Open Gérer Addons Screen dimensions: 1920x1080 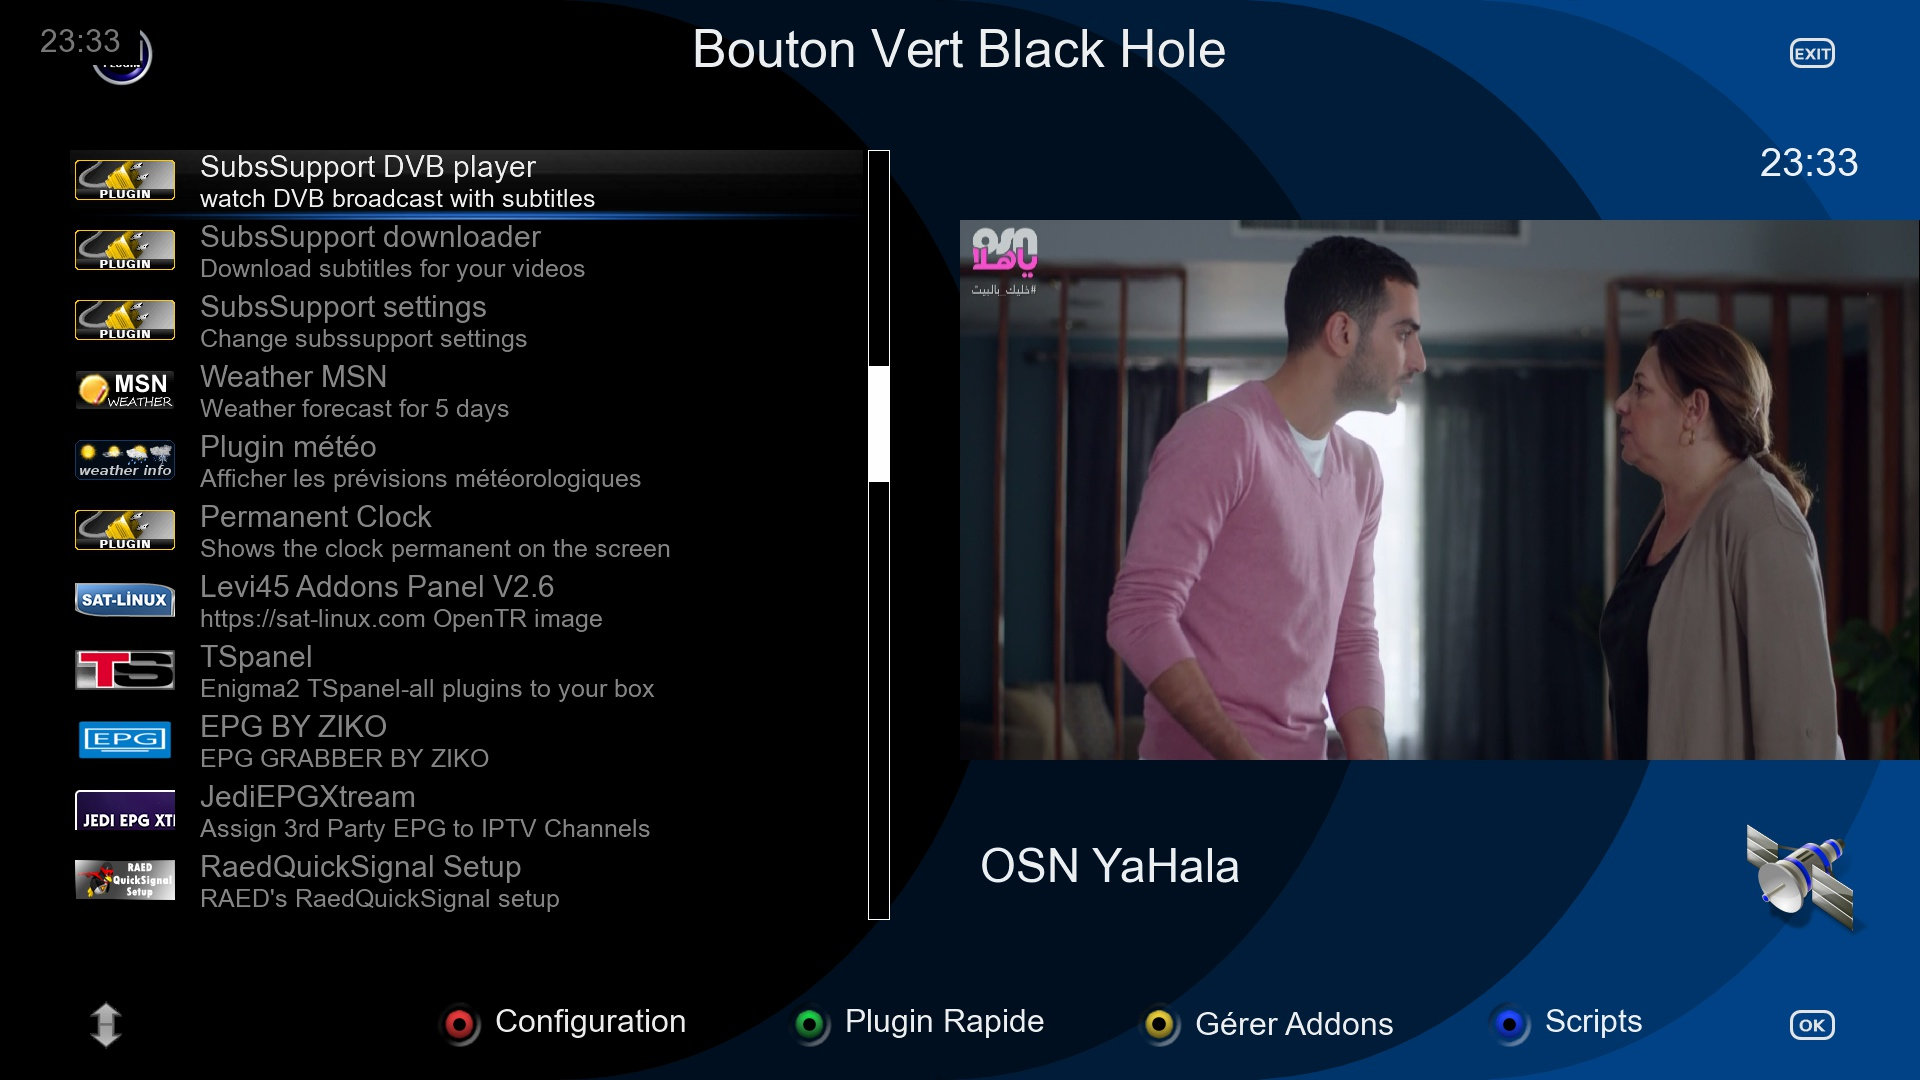point(1294,1024)
